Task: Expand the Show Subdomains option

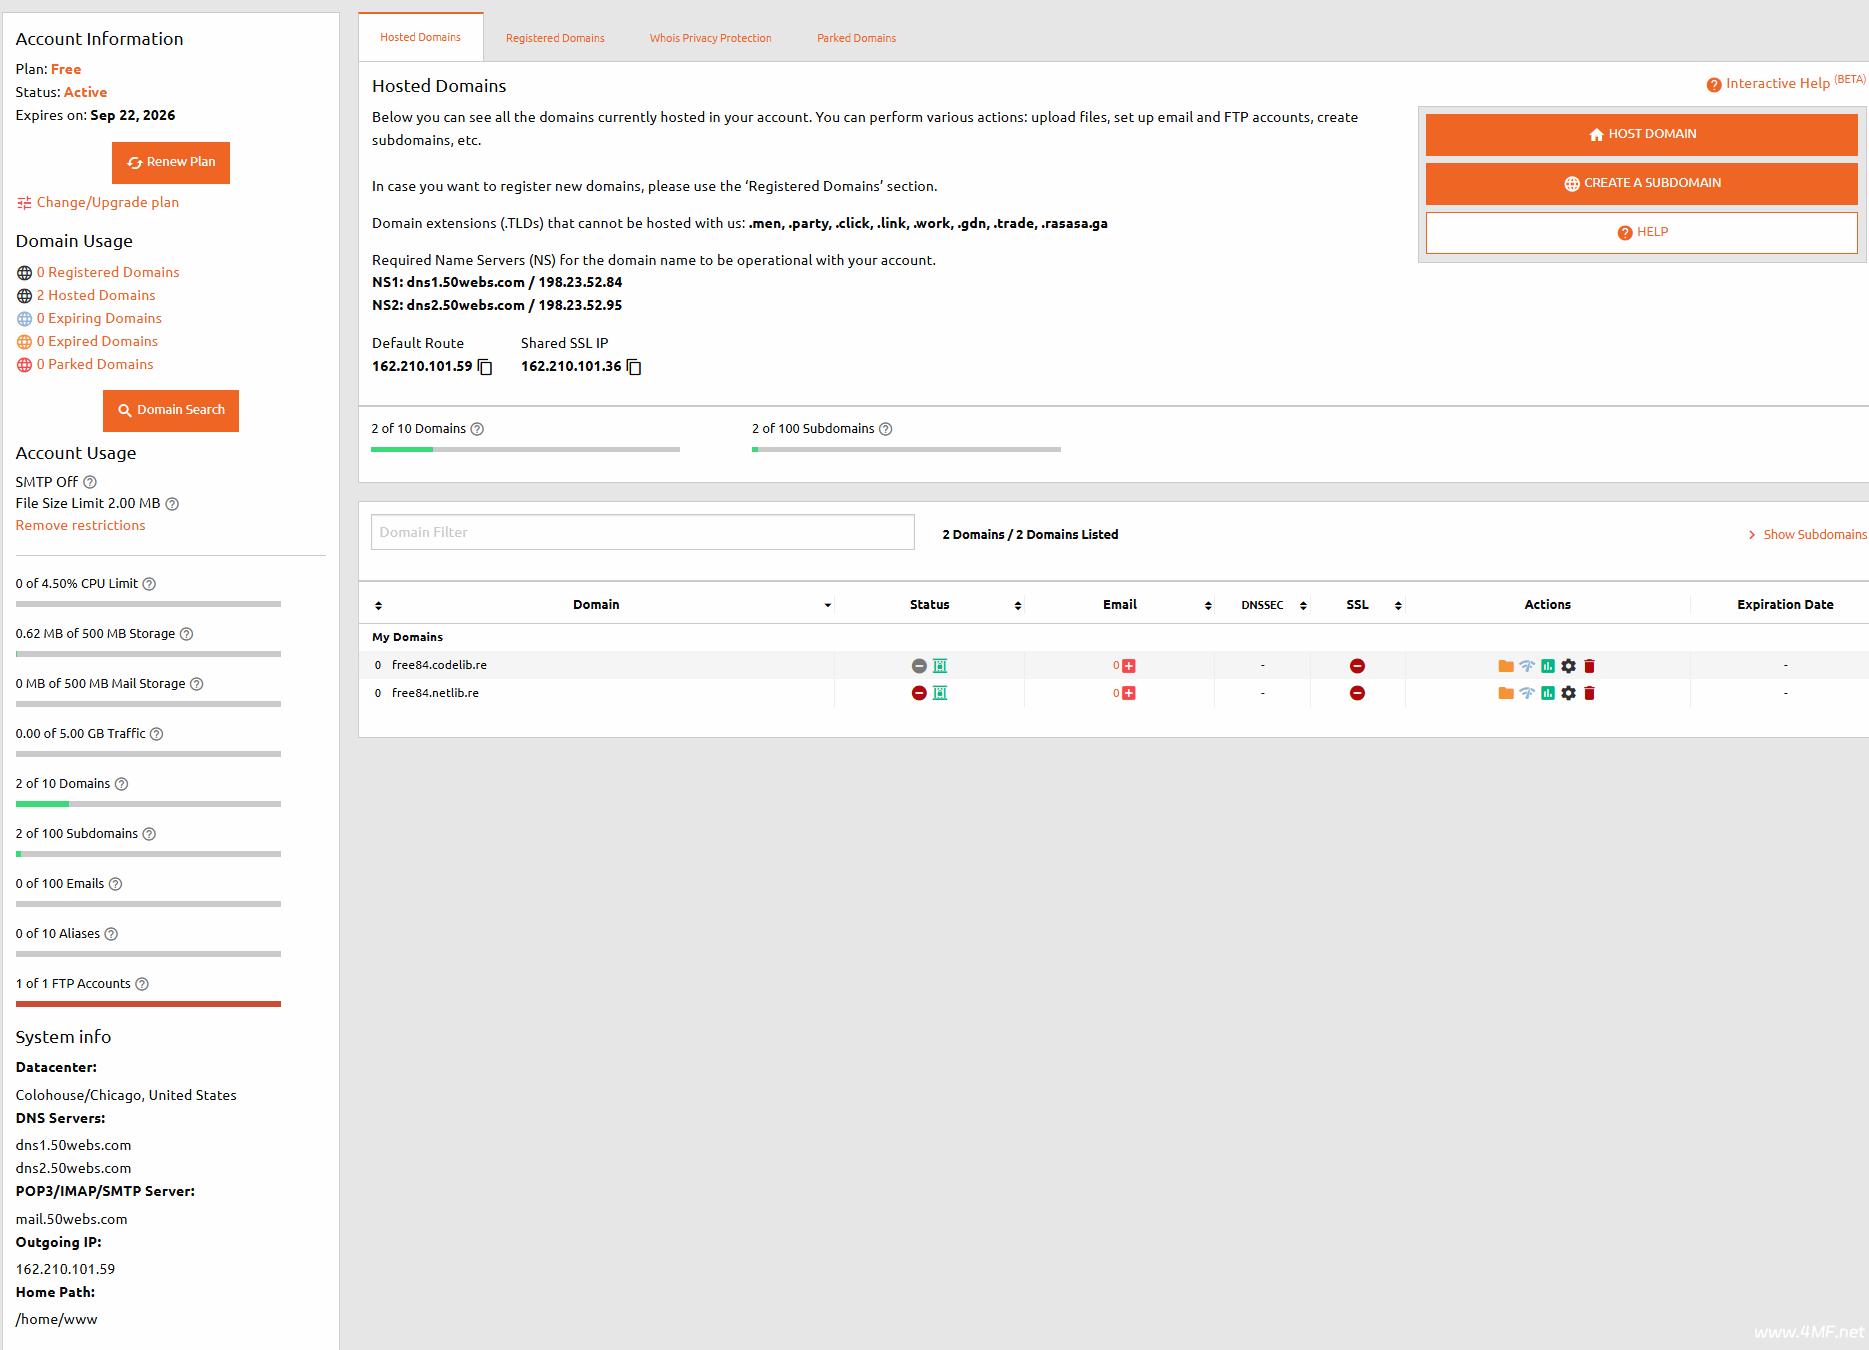Action: 1807,535
